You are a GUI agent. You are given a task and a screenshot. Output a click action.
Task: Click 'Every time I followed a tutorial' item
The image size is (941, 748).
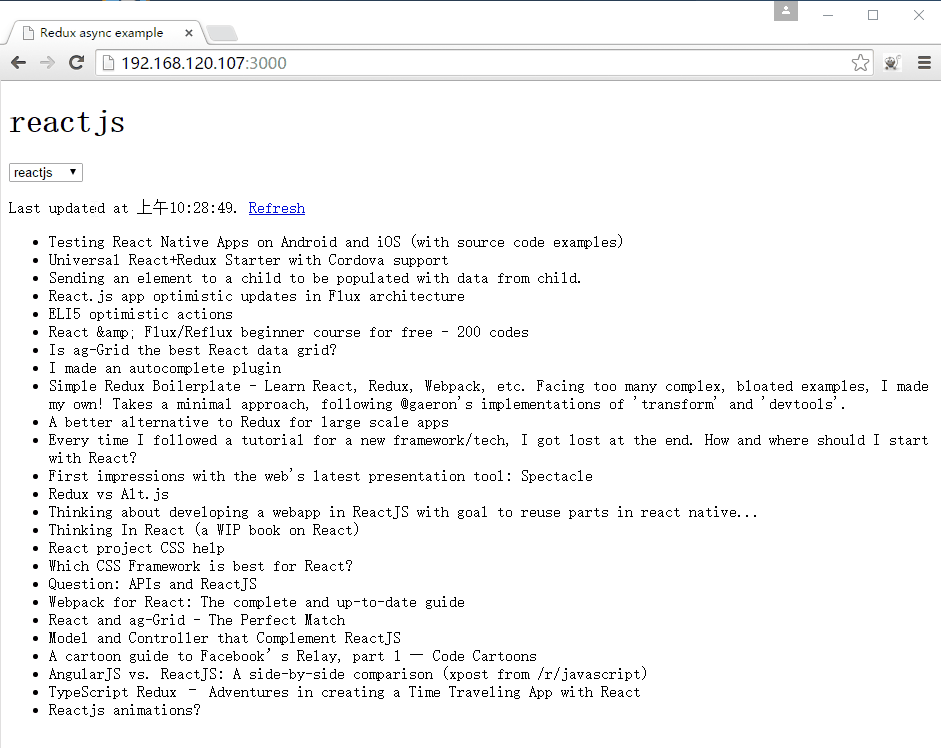pos(489,449)
